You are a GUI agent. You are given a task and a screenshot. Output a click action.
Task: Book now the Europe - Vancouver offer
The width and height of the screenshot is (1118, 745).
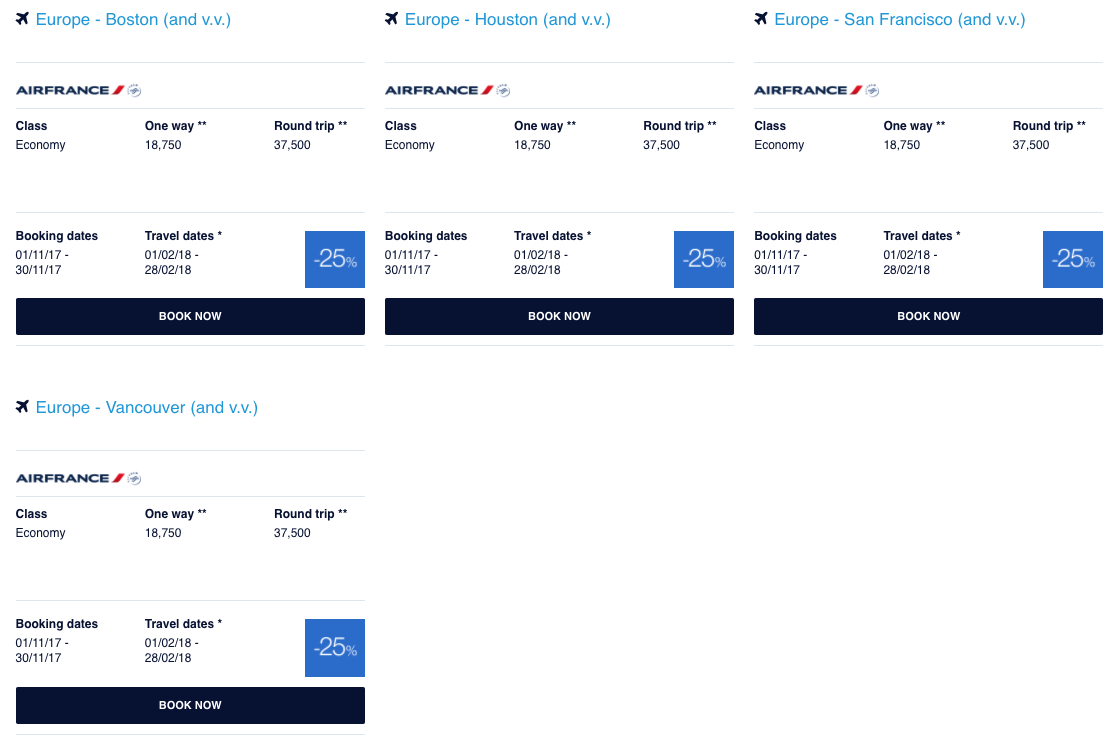coord(190,705)
